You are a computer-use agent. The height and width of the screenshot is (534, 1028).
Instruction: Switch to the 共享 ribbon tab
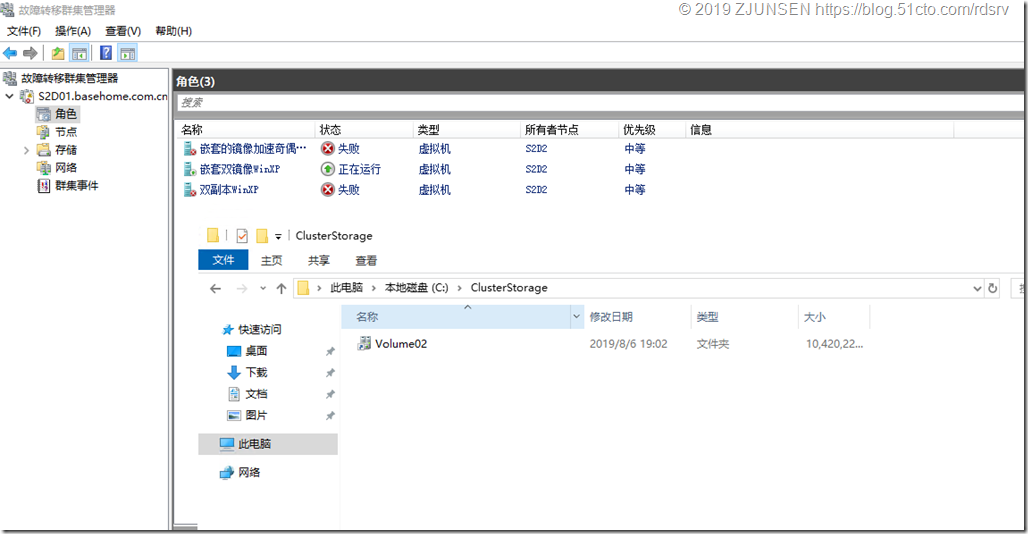tap(319, 260)
